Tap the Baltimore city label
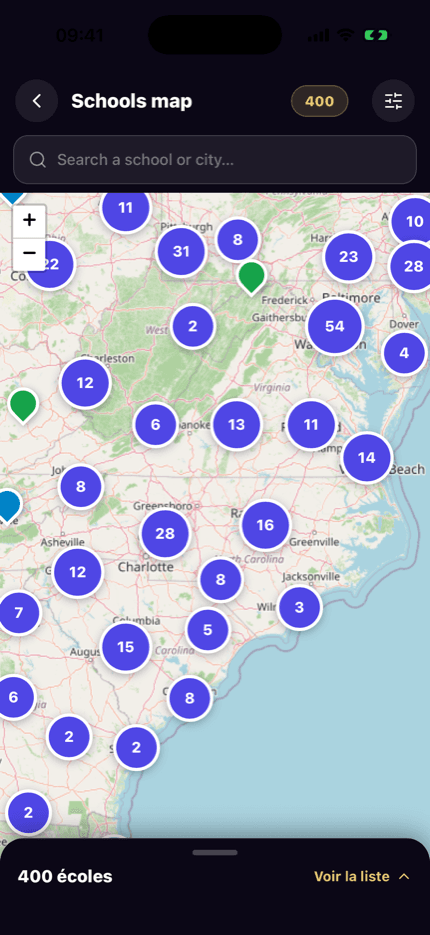The width and height of the screenshot is (430, 935). pos(351,297)
